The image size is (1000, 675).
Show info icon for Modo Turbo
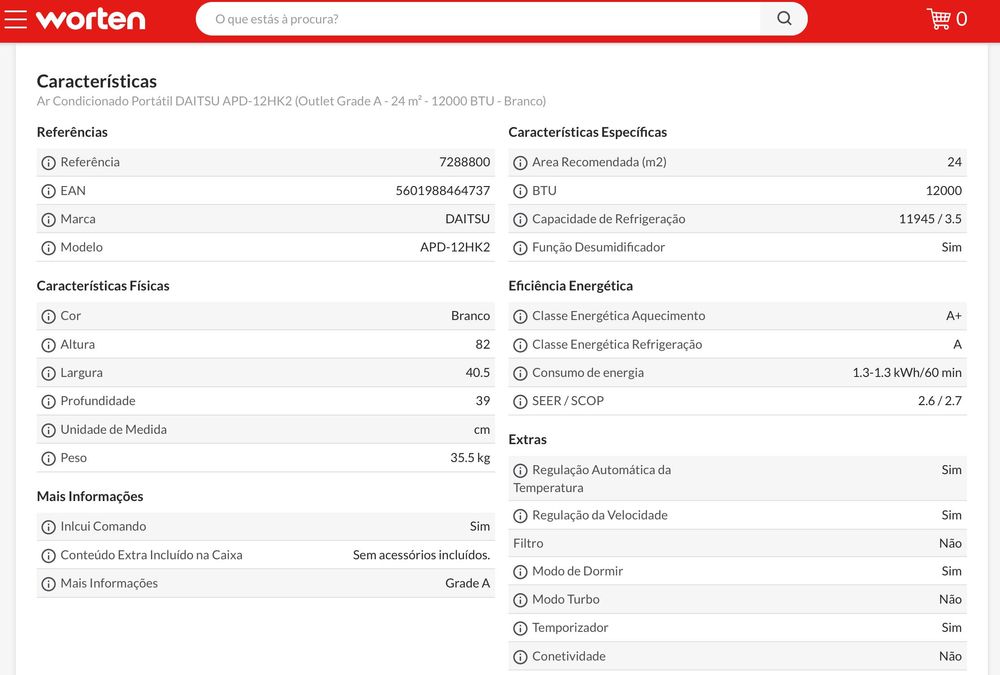point(520,600)
